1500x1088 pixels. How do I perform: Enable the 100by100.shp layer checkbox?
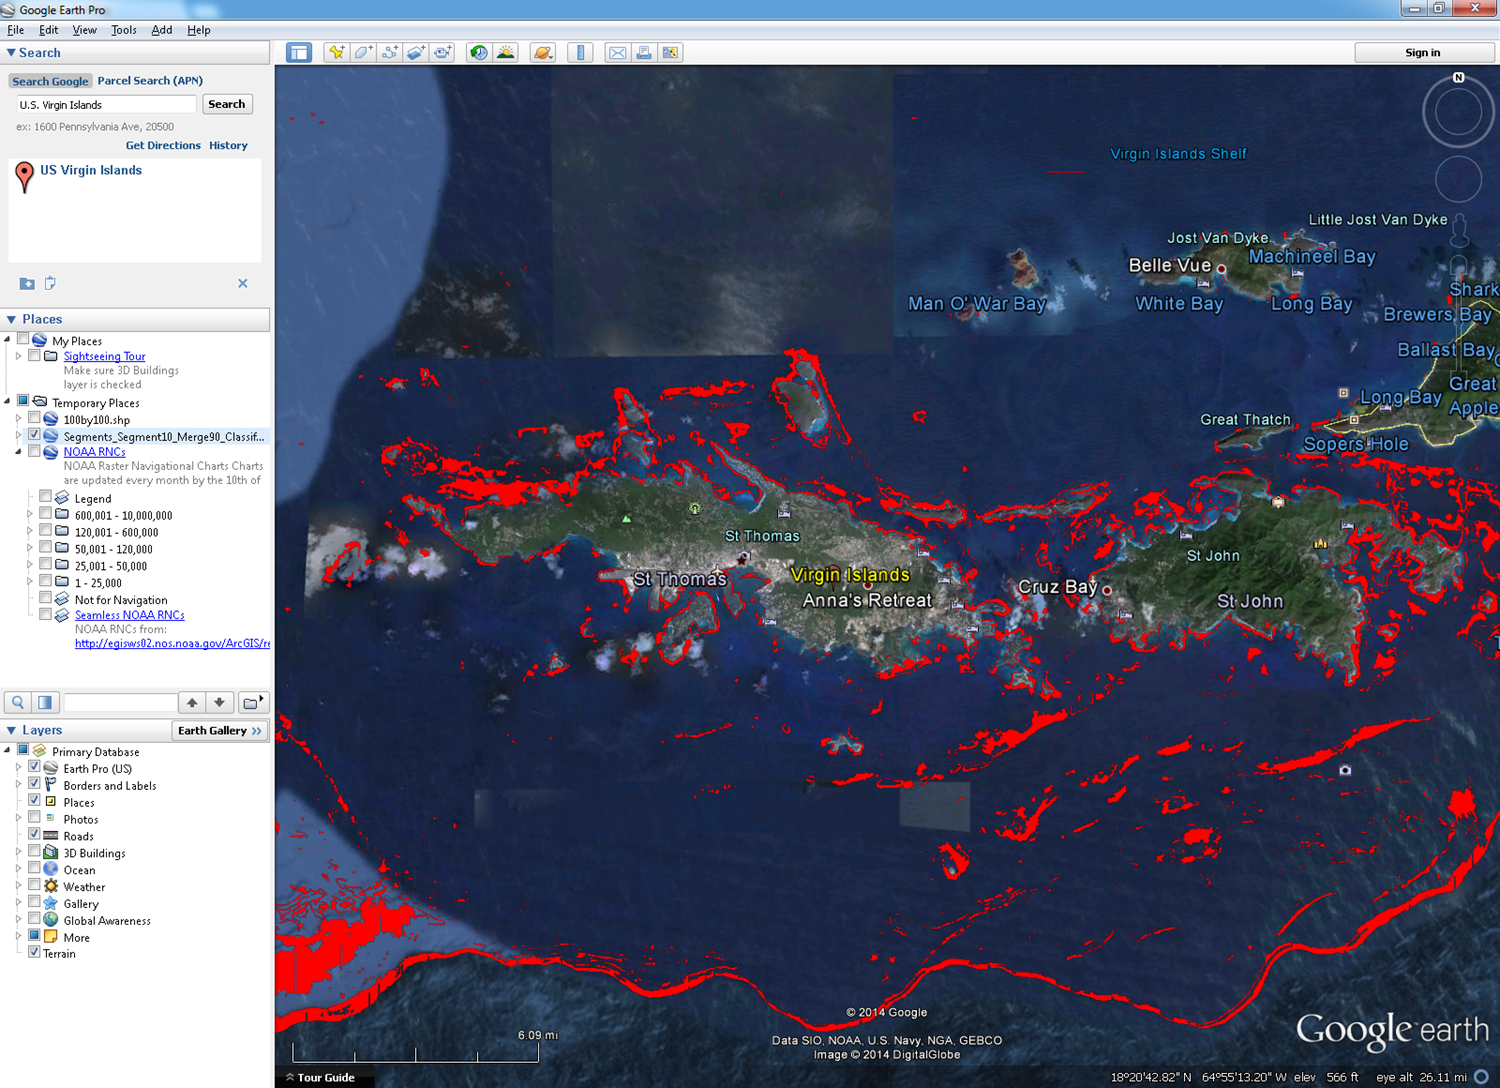pos(35,419)
